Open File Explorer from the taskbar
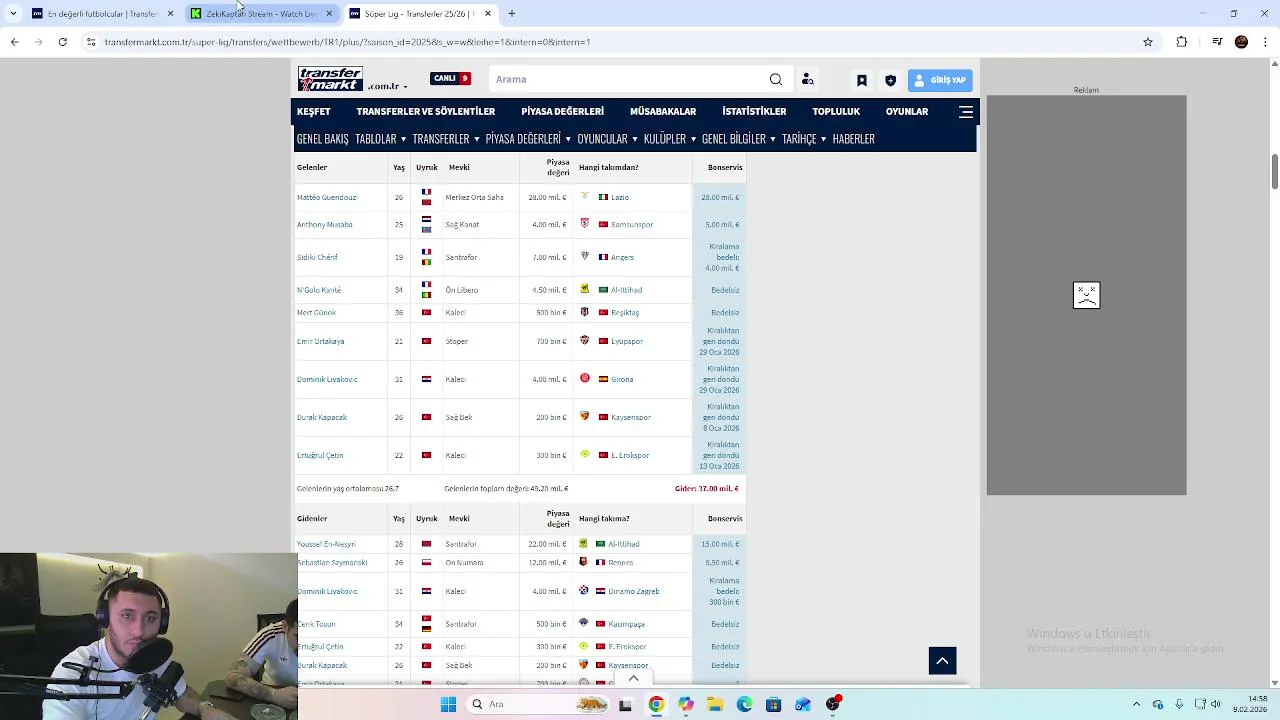1280x720 pixels. coord(715,705)
